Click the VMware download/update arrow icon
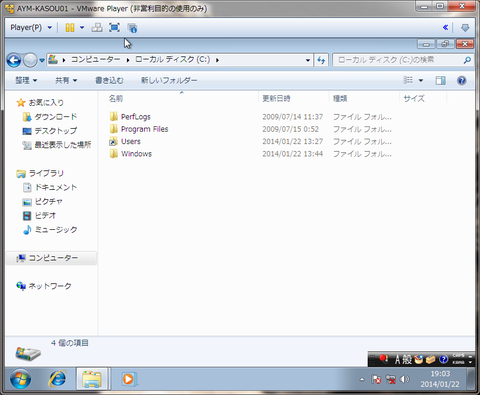The height and width of the screenshot is (395, 480). coord(465,28)
